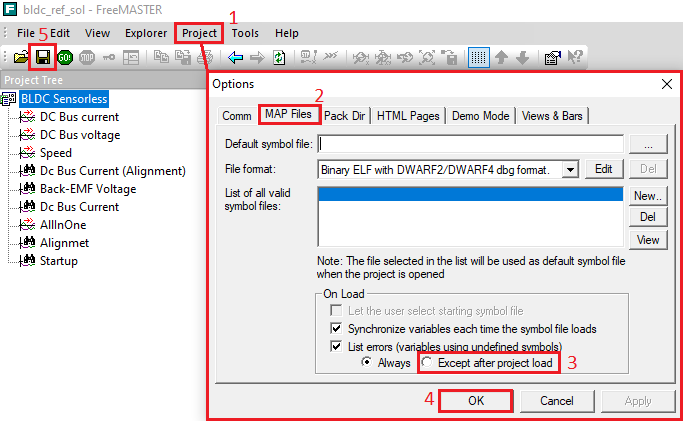The width and height of the screenshot is (683, 421).
Task: Close the Options dialog with X
Action: pyautogui.click(x=666, y=84)
